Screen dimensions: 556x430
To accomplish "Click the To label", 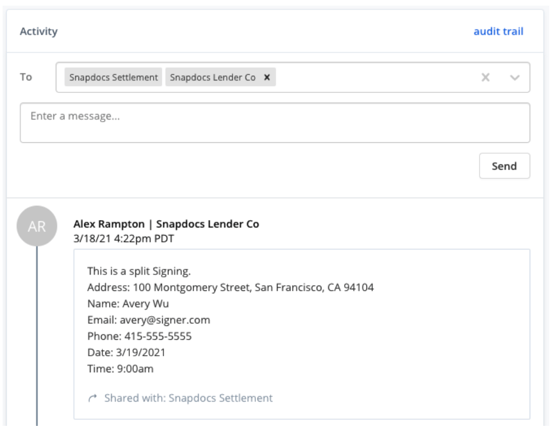I will [x=26, y=77].
